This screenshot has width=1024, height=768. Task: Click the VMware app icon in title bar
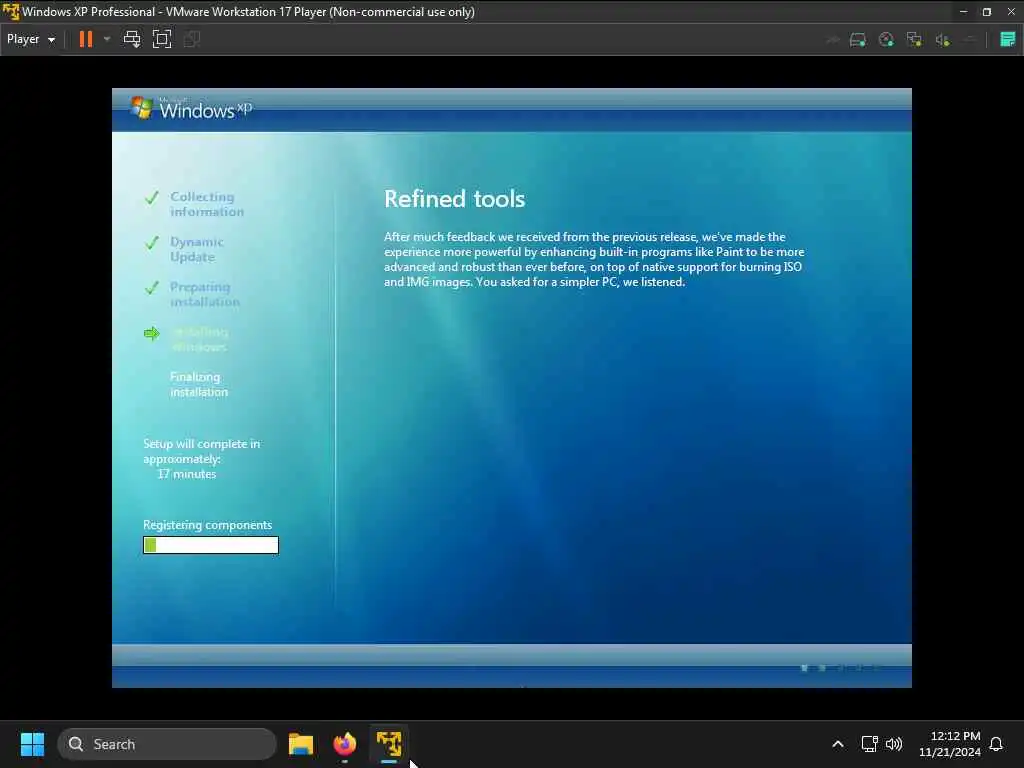(x=11, y=11)
